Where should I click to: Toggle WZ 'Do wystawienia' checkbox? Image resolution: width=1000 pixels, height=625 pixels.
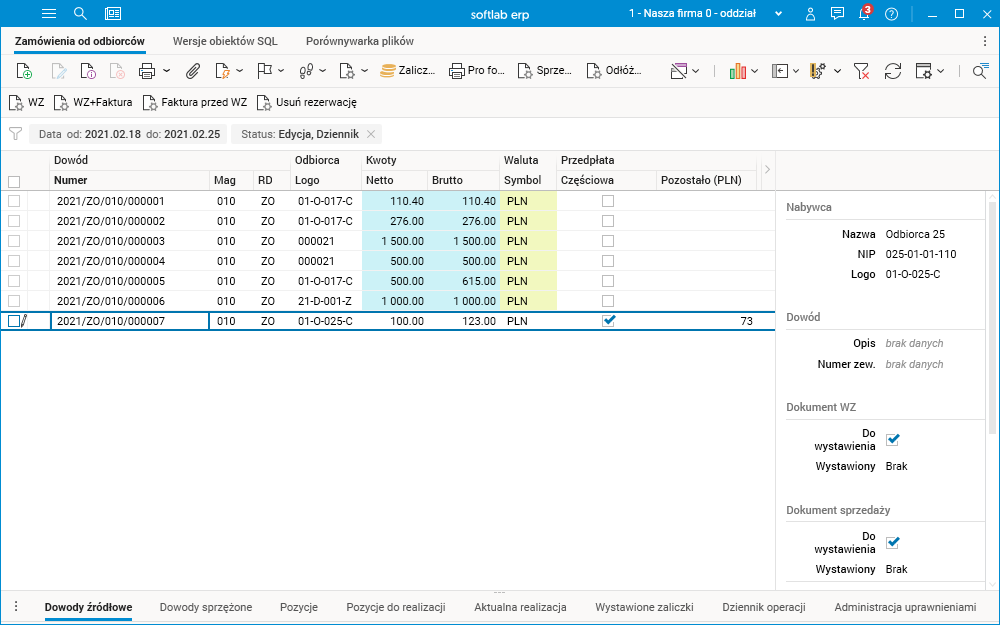893,439
